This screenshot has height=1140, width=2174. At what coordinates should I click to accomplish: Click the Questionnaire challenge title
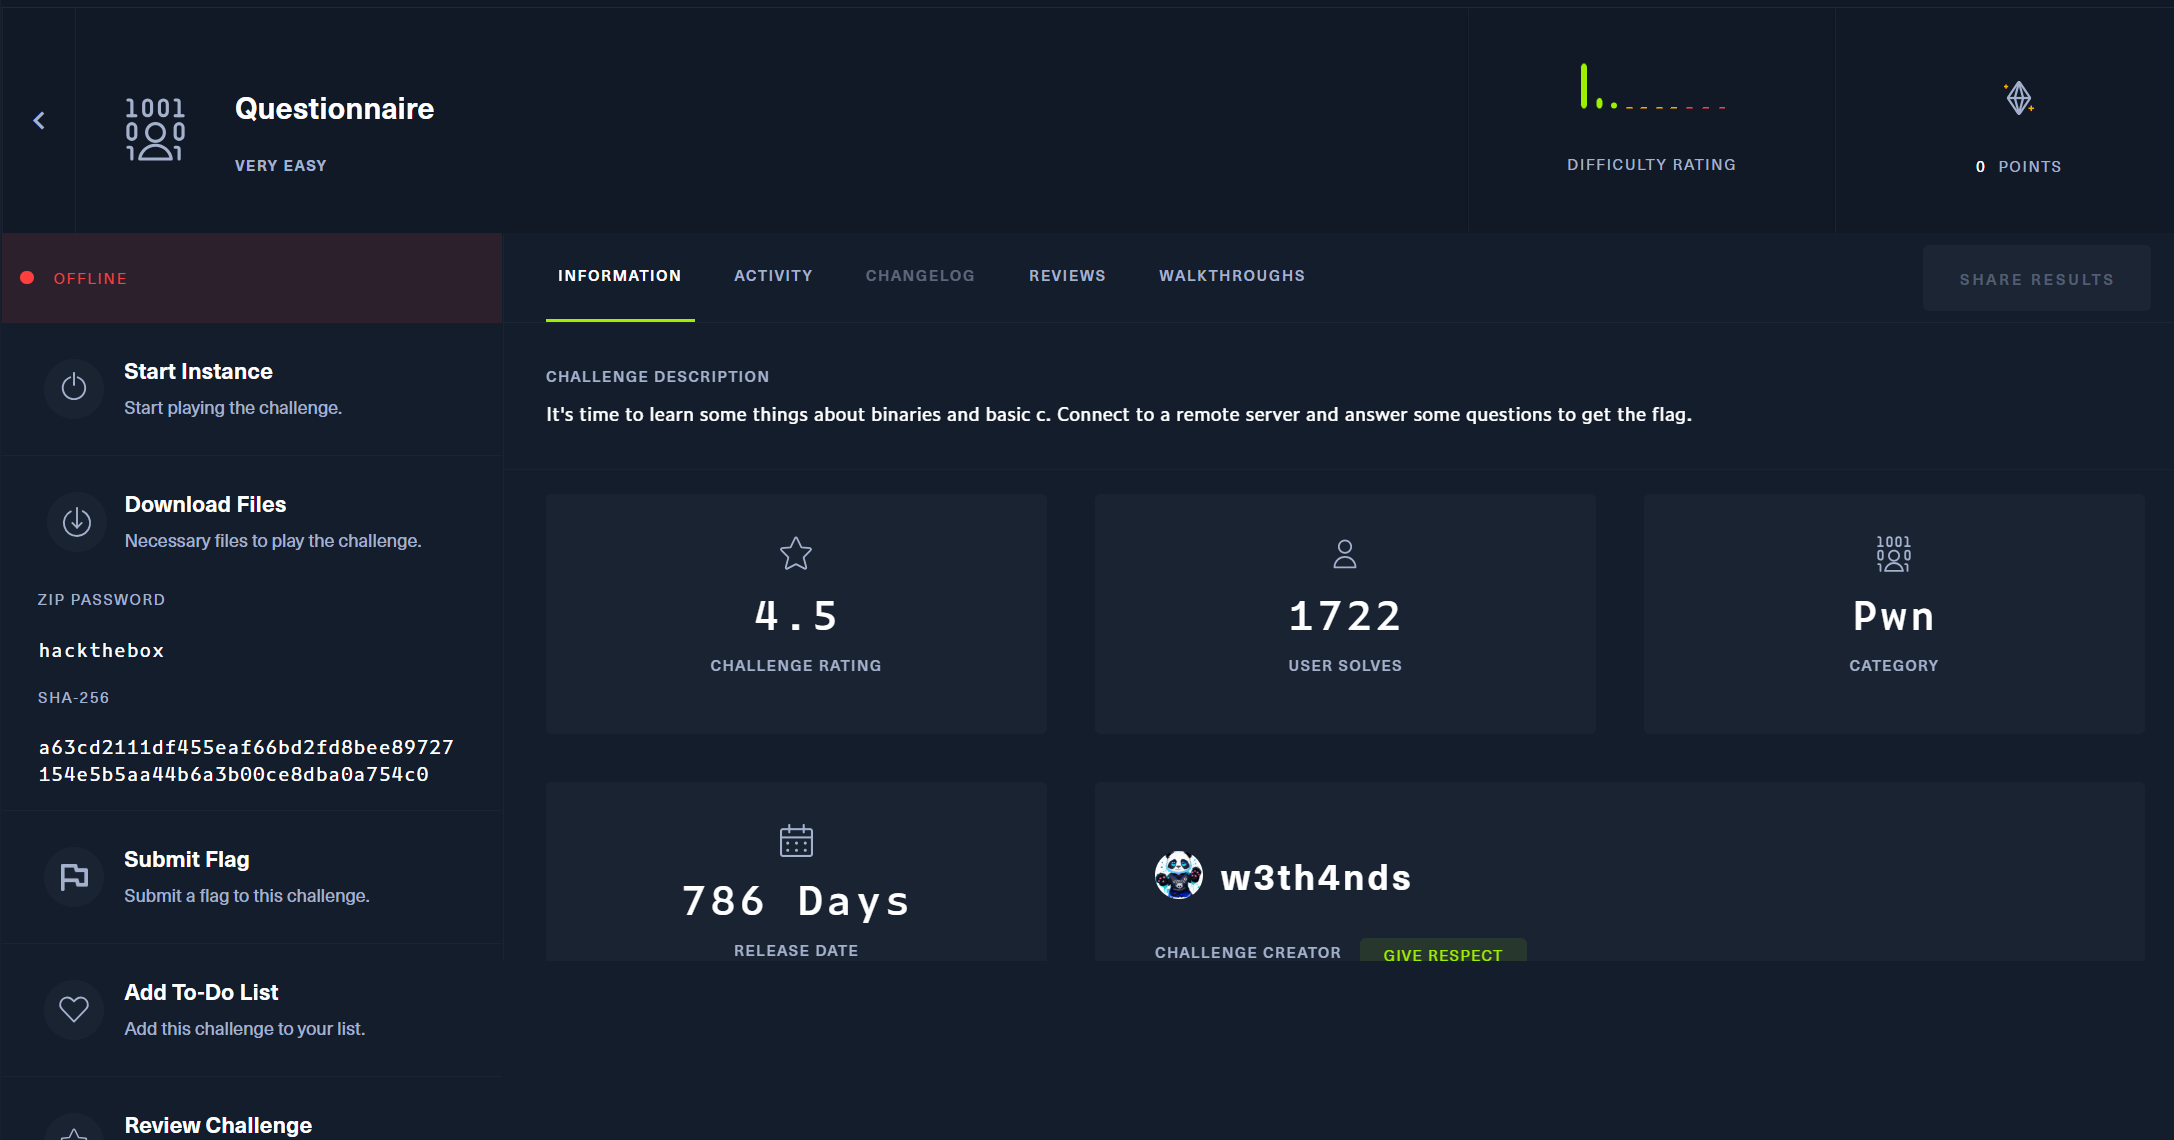tap(334, 109)
